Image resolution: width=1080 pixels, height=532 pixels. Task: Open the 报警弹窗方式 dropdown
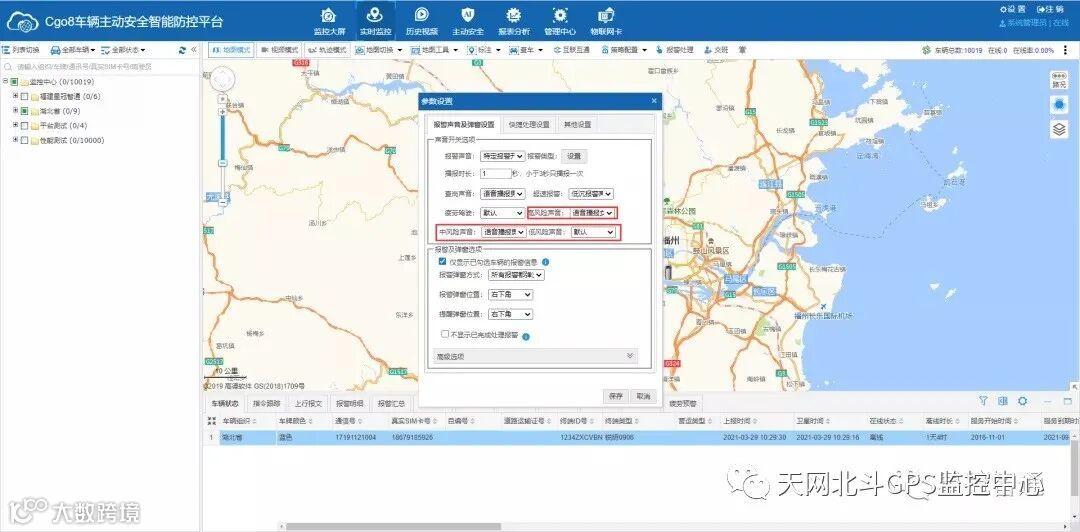516,275
